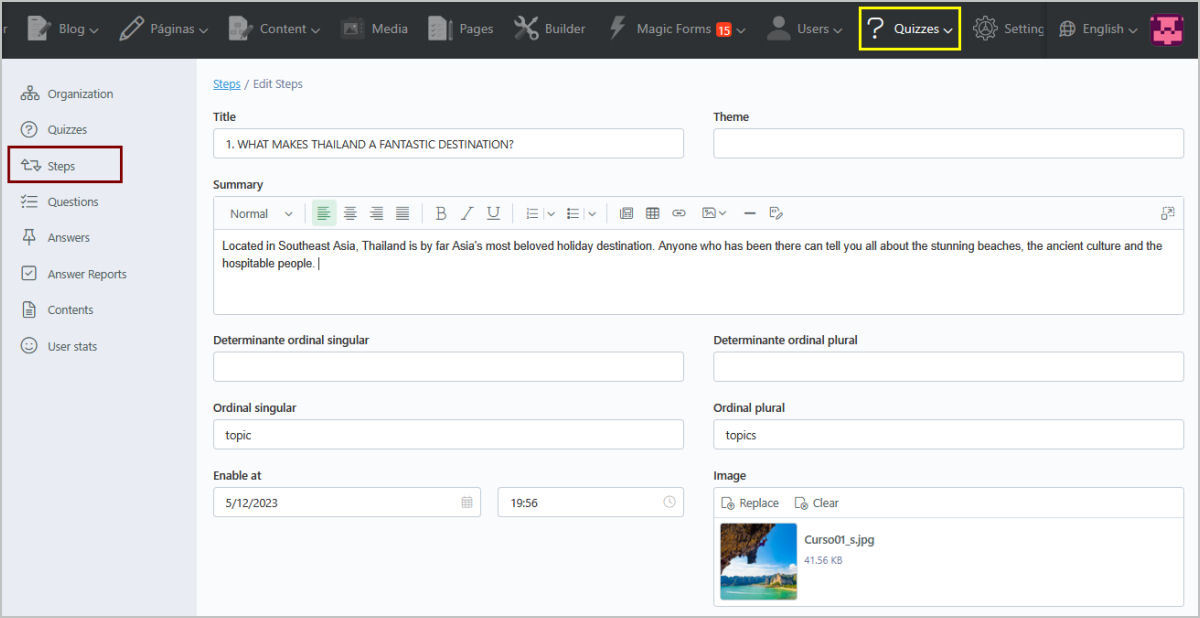Screen dimensions: 1200x618
Task: Open the Content dropdown menu
Action: point(274,29)
